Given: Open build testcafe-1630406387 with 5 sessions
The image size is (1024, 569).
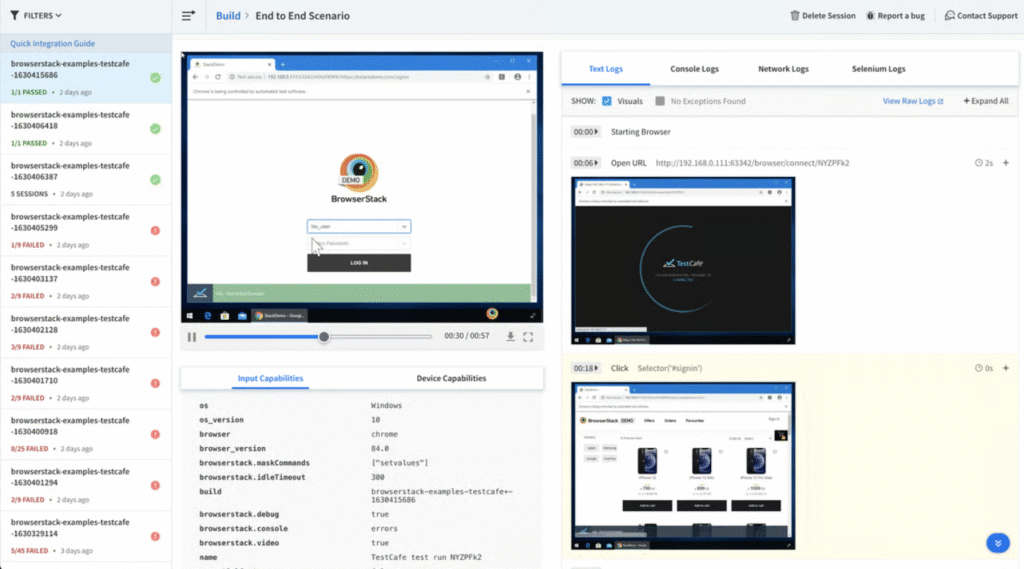Looking at the screenshot, I should pos(86,180).
